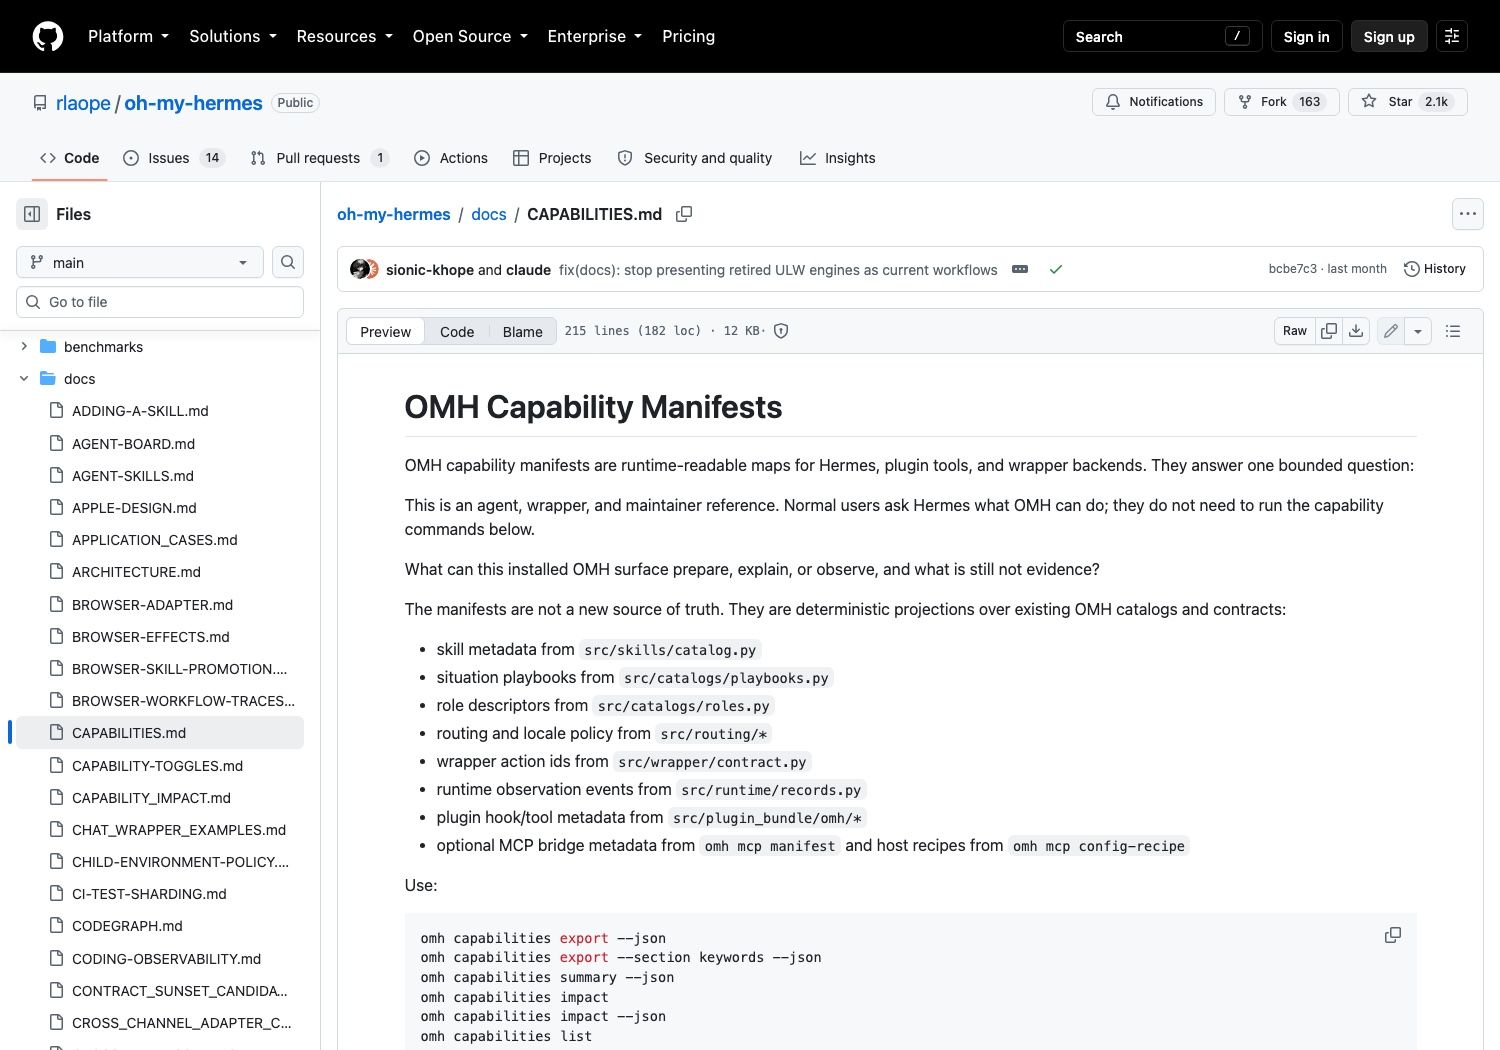Screen dimensions: 1500x1050
Task: Open the Pricing page
Action: coord(688,36)
